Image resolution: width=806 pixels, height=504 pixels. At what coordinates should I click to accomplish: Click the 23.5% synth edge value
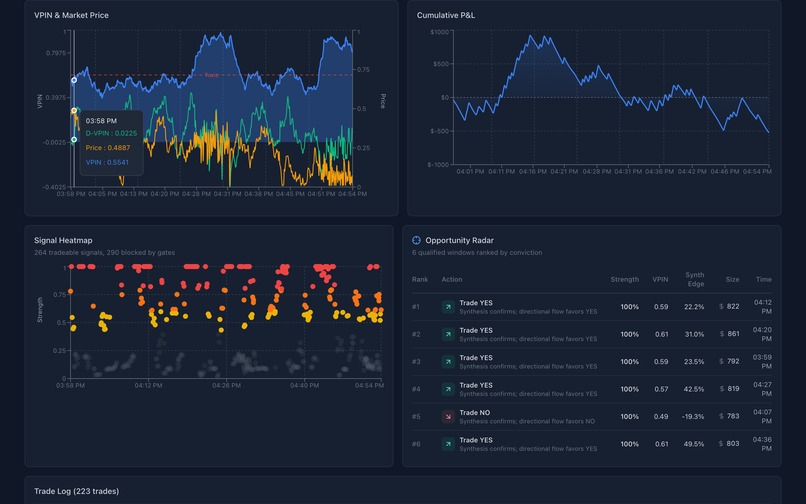pos(694,362)
